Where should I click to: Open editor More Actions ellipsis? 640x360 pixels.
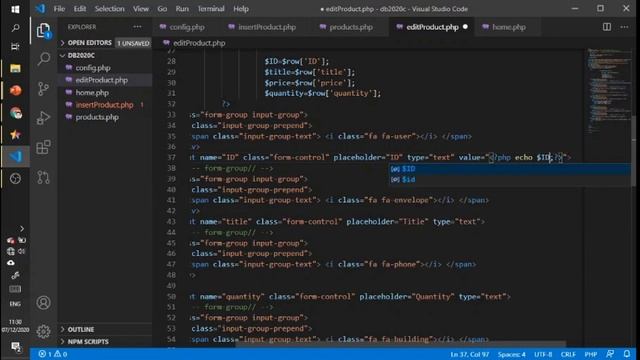624,27
